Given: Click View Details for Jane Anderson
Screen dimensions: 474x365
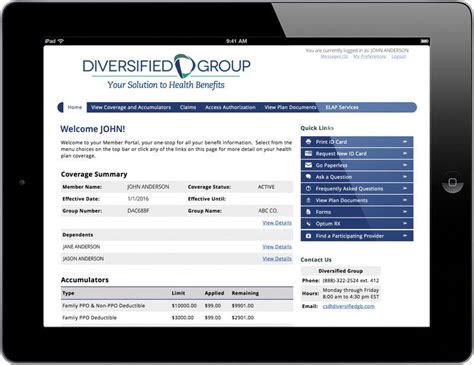Looking at the screenshot, I should point(277,247).
